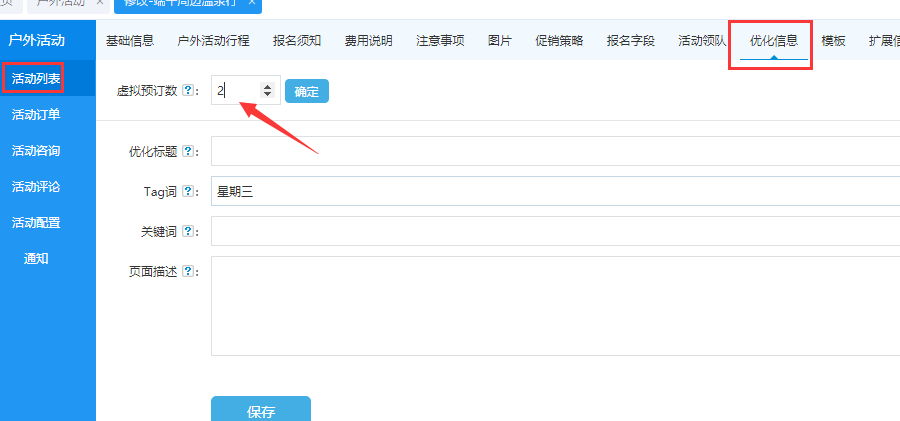The image size is (900, 421).
Task: Go to the 促销策略 tab
Action: [559, 41]
